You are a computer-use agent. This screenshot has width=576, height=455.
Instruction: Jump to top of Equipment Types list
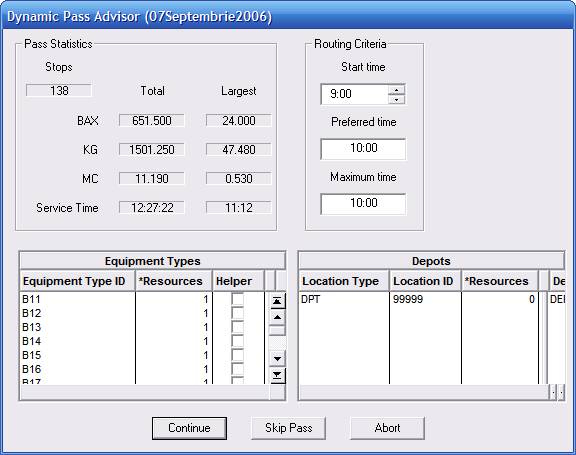[277, 301]
